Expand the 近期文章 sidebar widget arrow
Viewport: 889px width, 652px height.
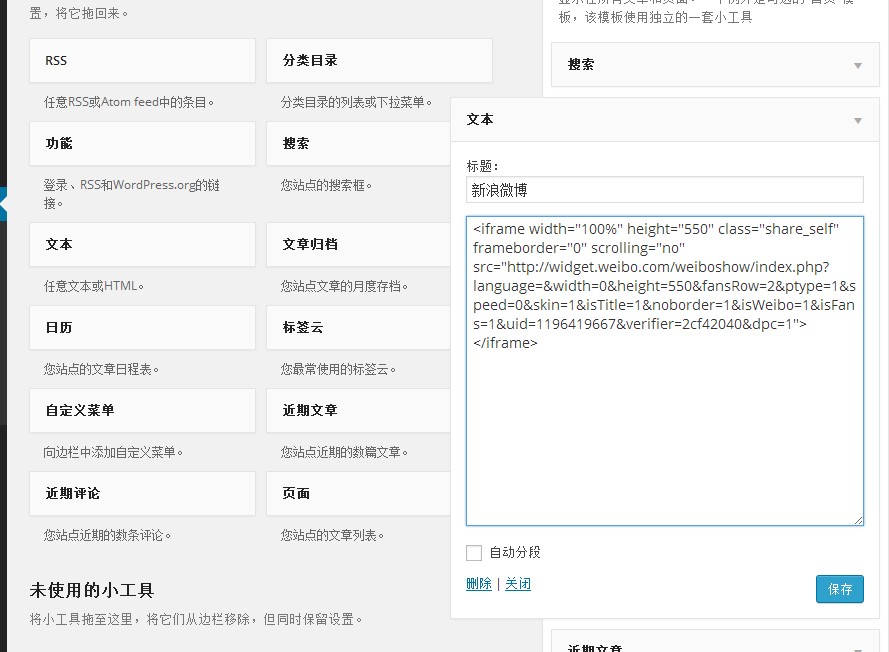coord(857,648)
